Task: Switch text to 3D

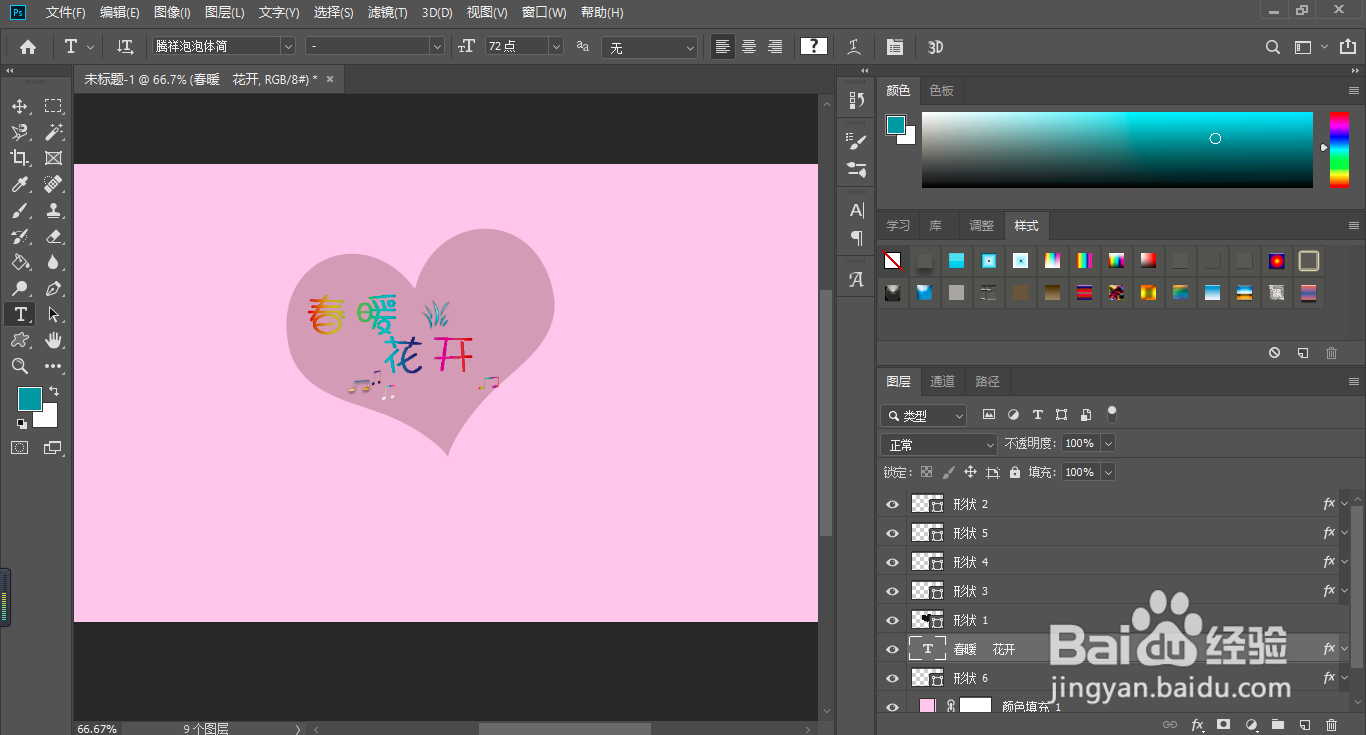Action: tap(935, 47)
